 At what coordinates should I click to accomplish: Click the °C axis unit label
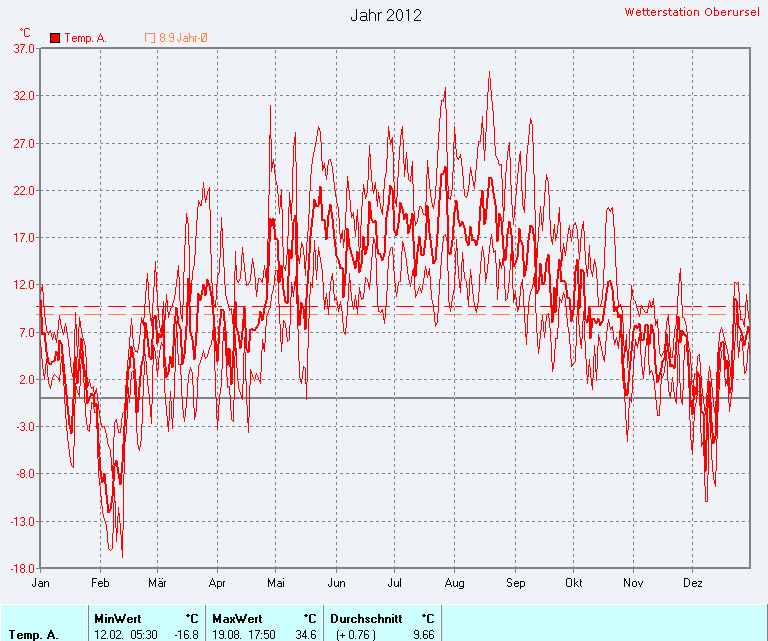click(x=25, y=33)
